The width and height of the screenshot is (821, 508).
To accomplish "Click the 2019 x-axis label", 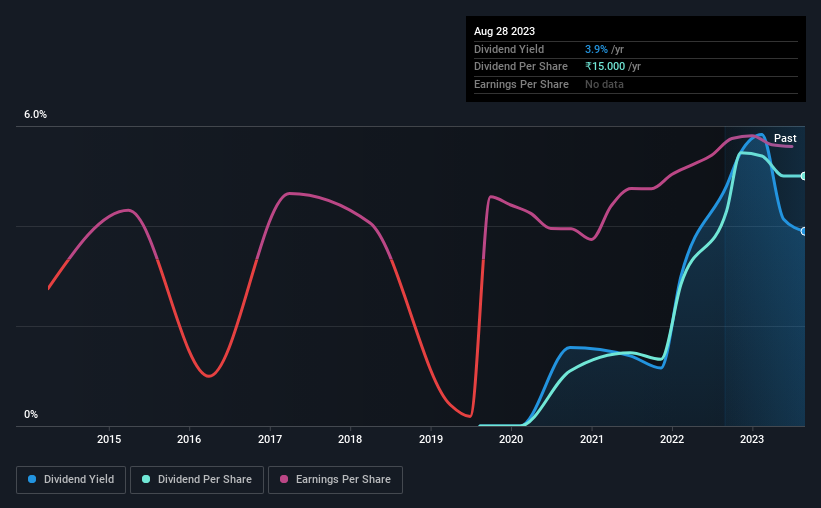I will [x=431, y=439].
